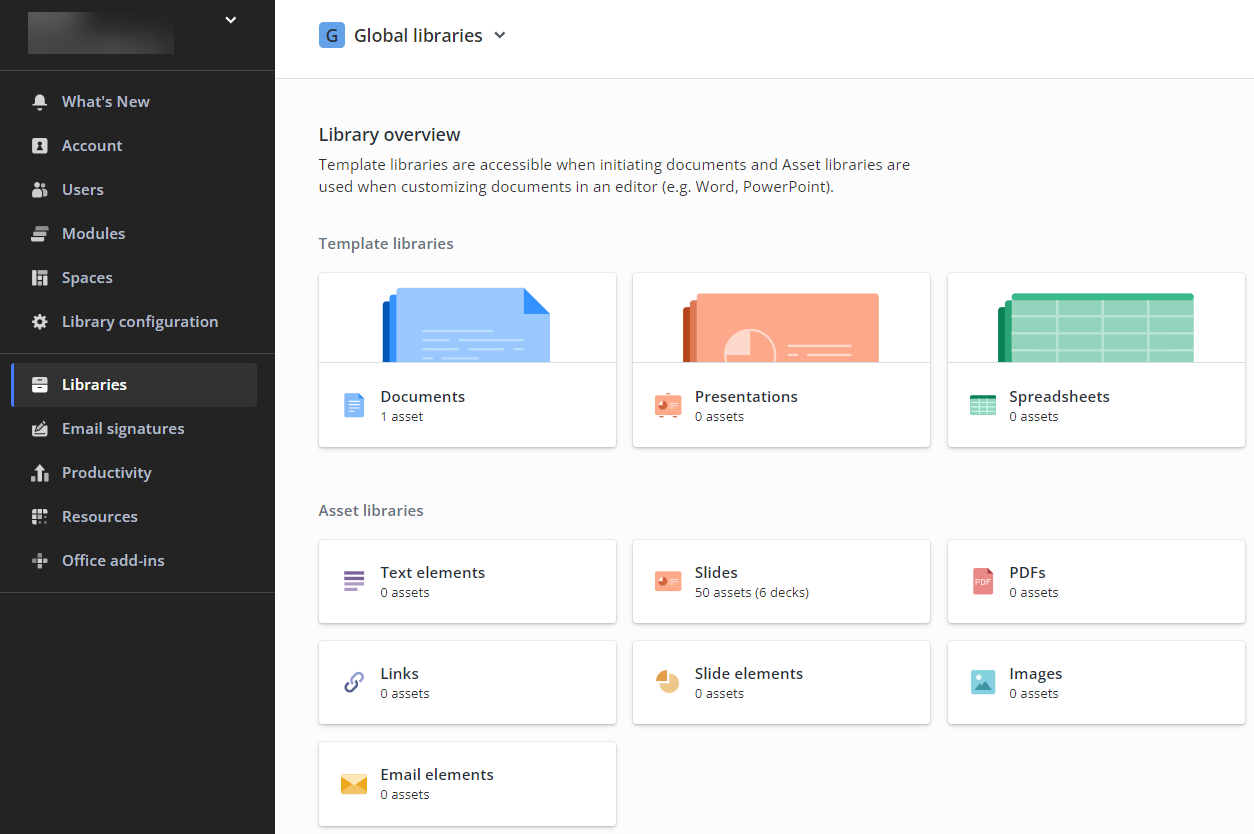Open the Email elements asset library
Screen dimensions: 1254x834
pyautogui.click(x=467, y=783)
